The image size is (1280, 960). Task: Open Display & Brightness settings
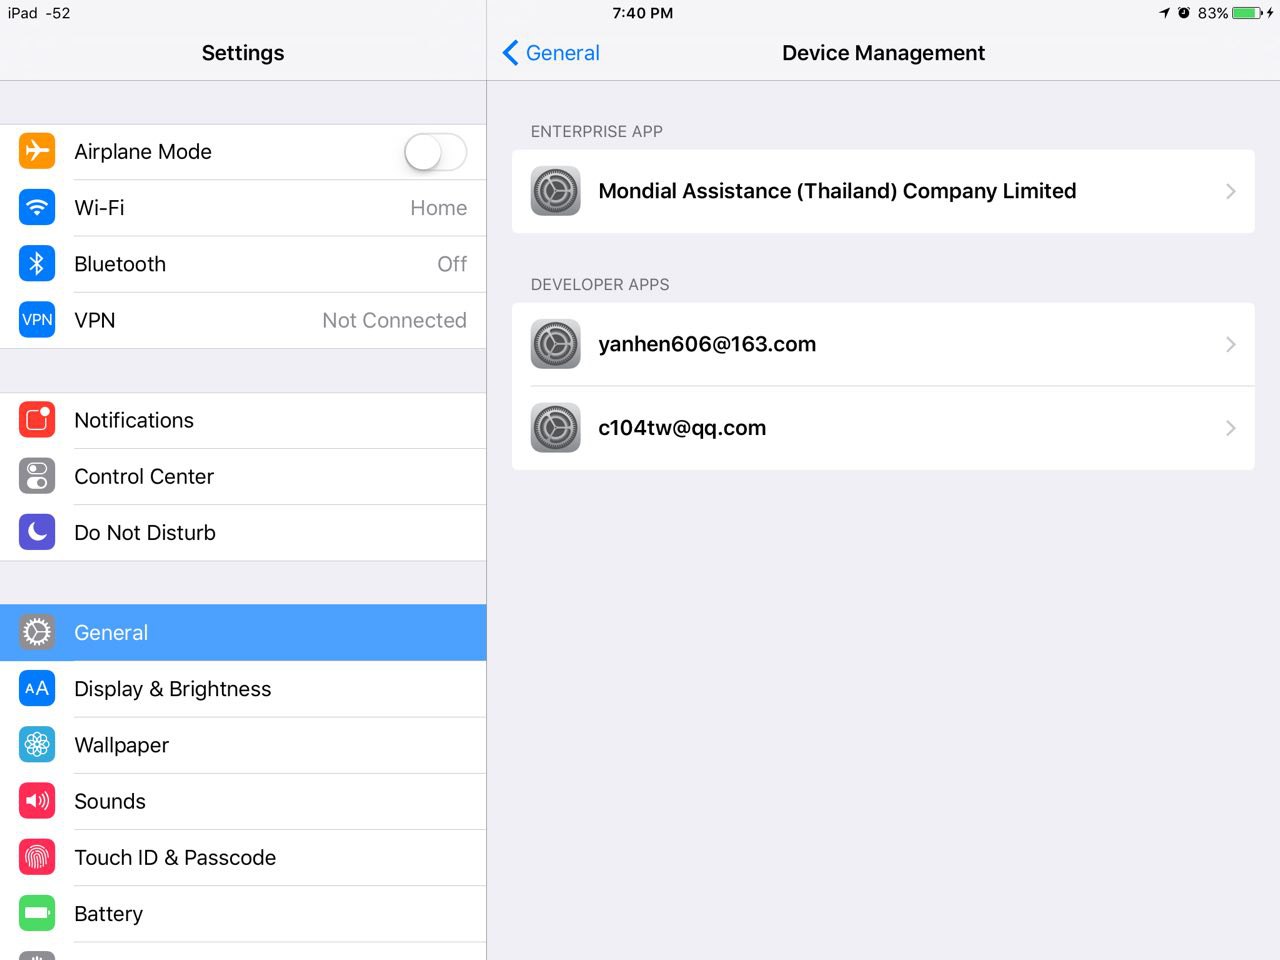pos(243,688)
